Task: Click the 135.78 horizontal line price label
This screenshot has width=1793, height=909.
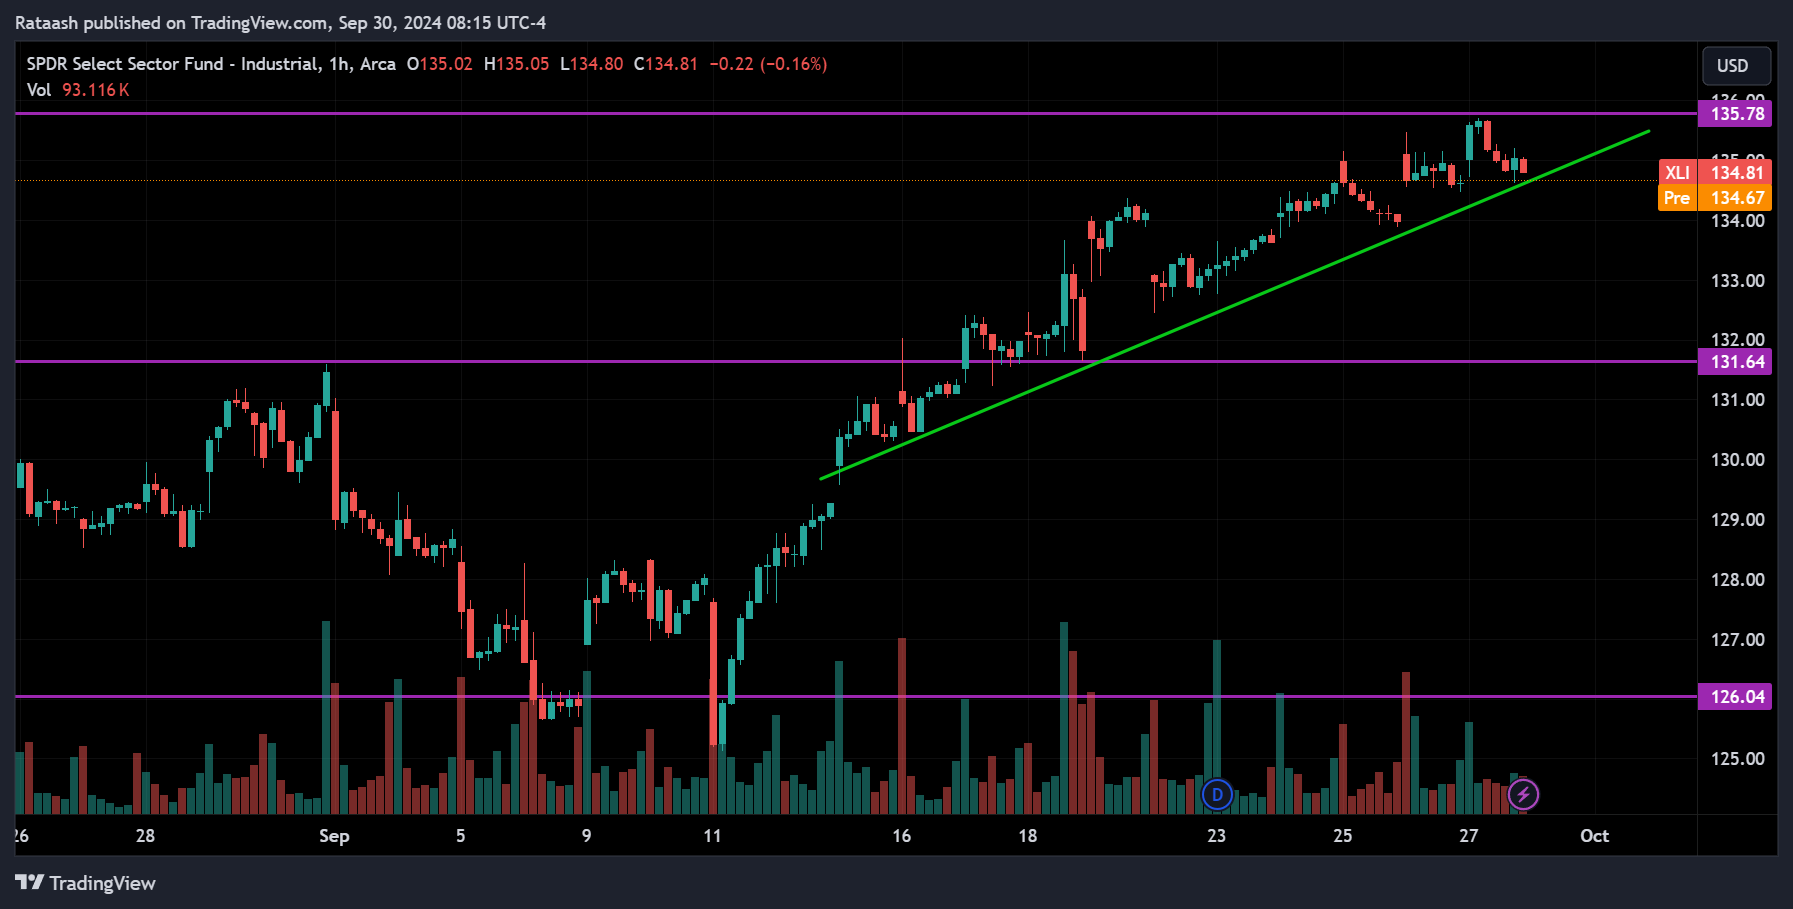Action: (1735, 114)
